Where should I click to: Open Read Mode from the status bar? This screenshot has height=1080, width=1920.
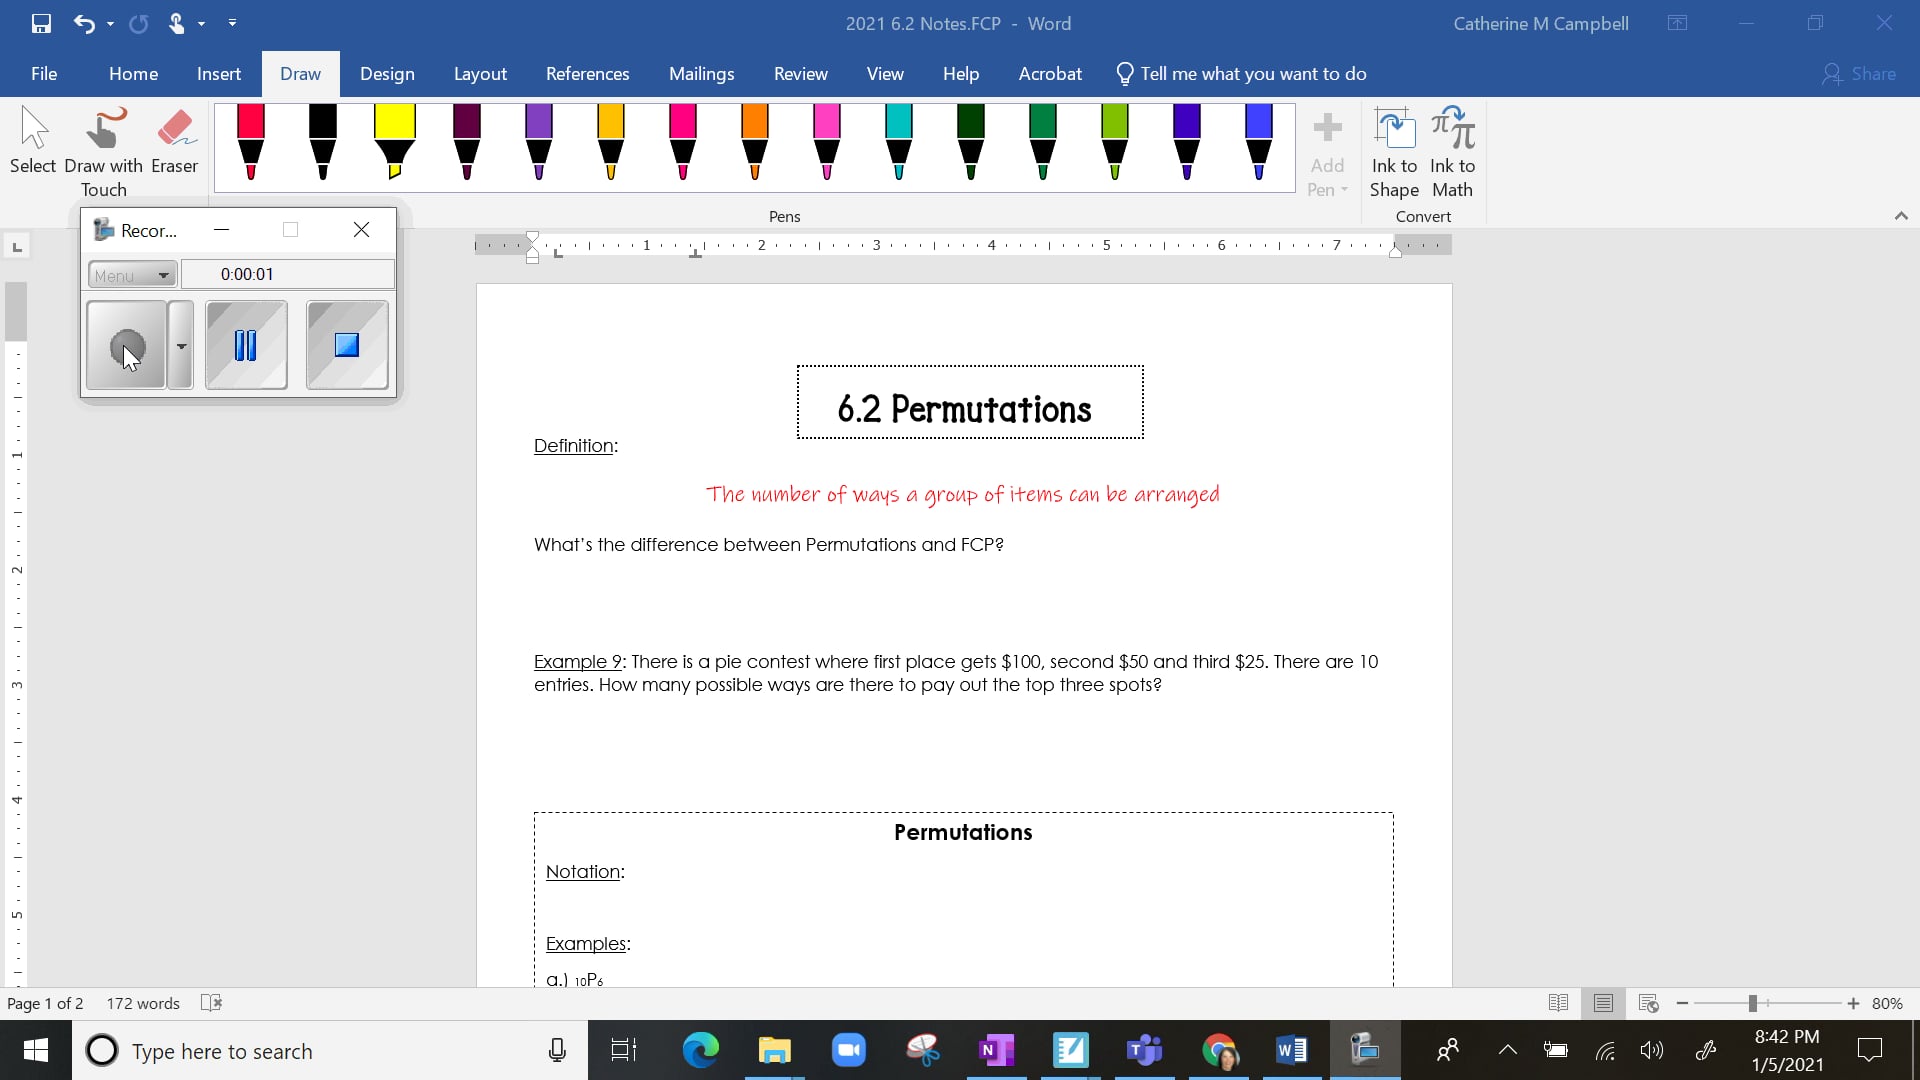coord(1558,1003)
